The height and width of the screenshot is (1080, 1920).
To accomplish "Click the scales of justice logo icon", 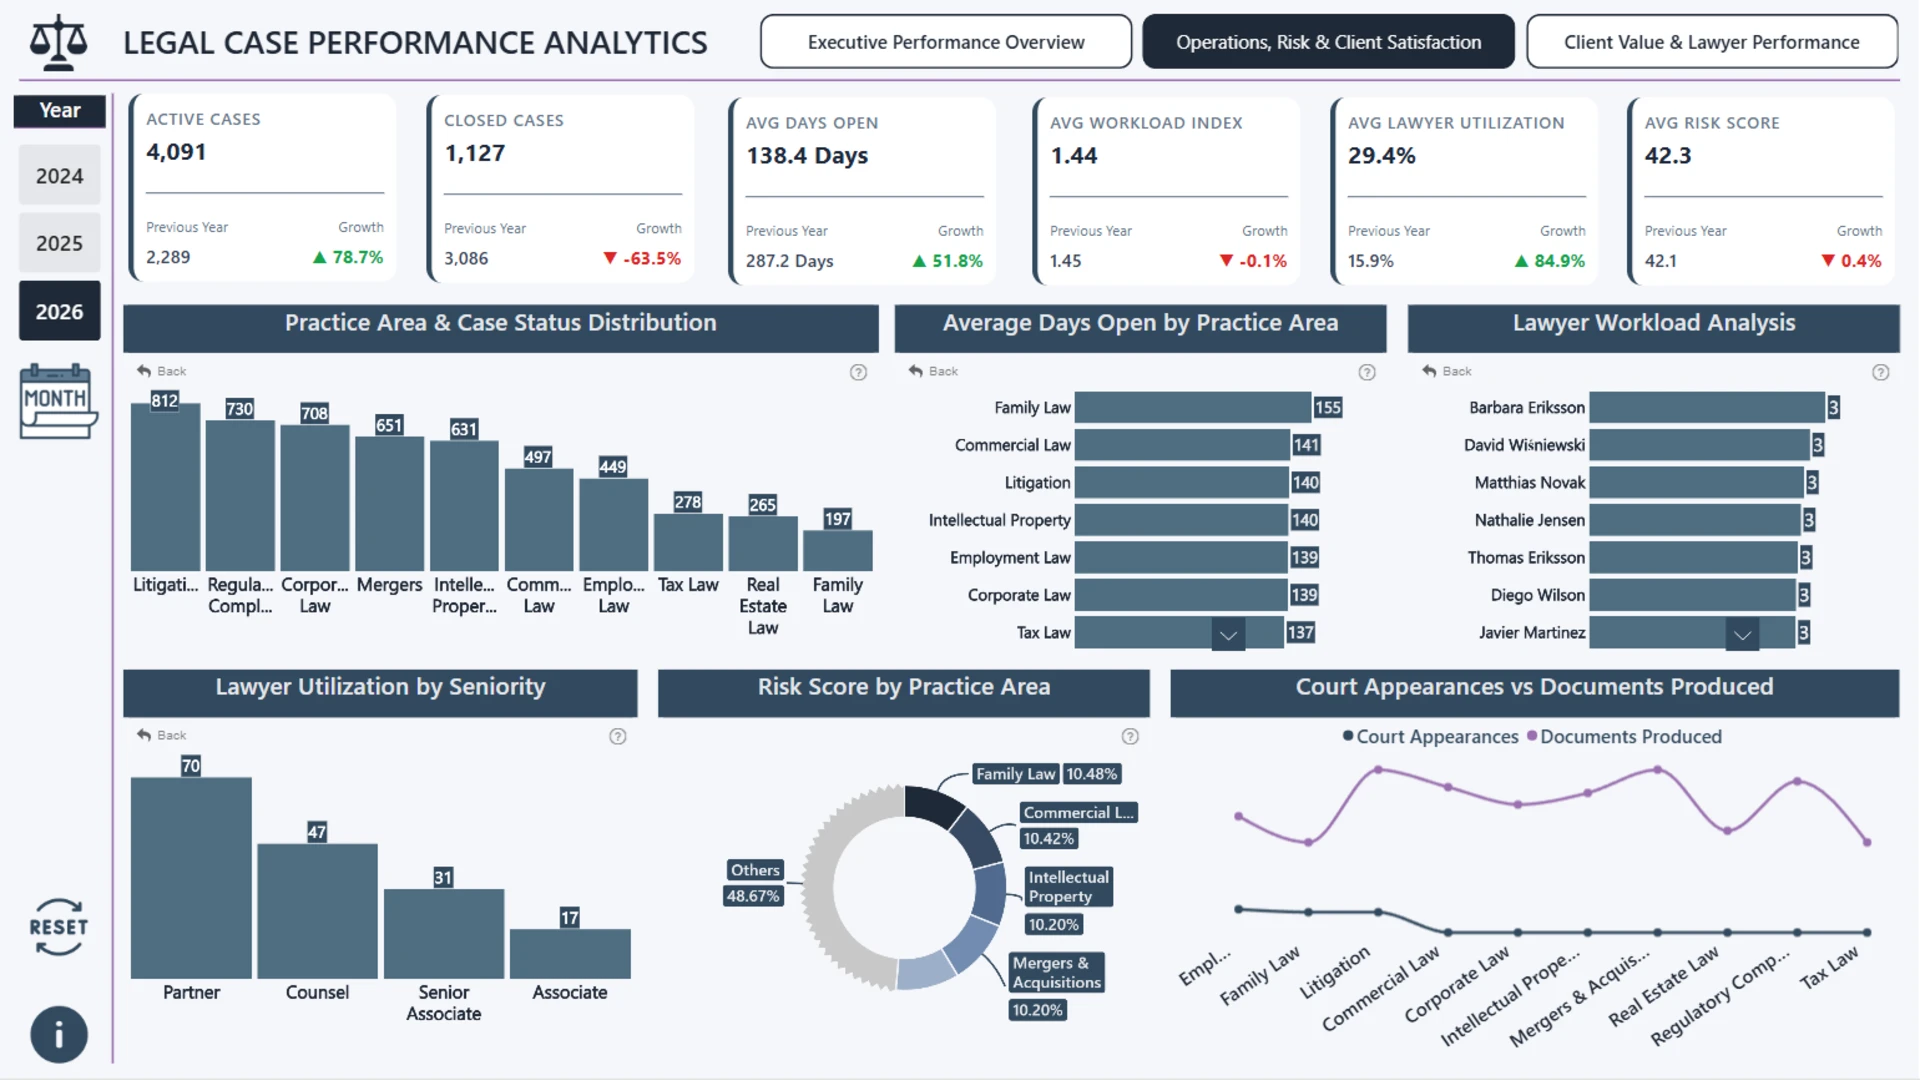I will click(x=58, y=42).
